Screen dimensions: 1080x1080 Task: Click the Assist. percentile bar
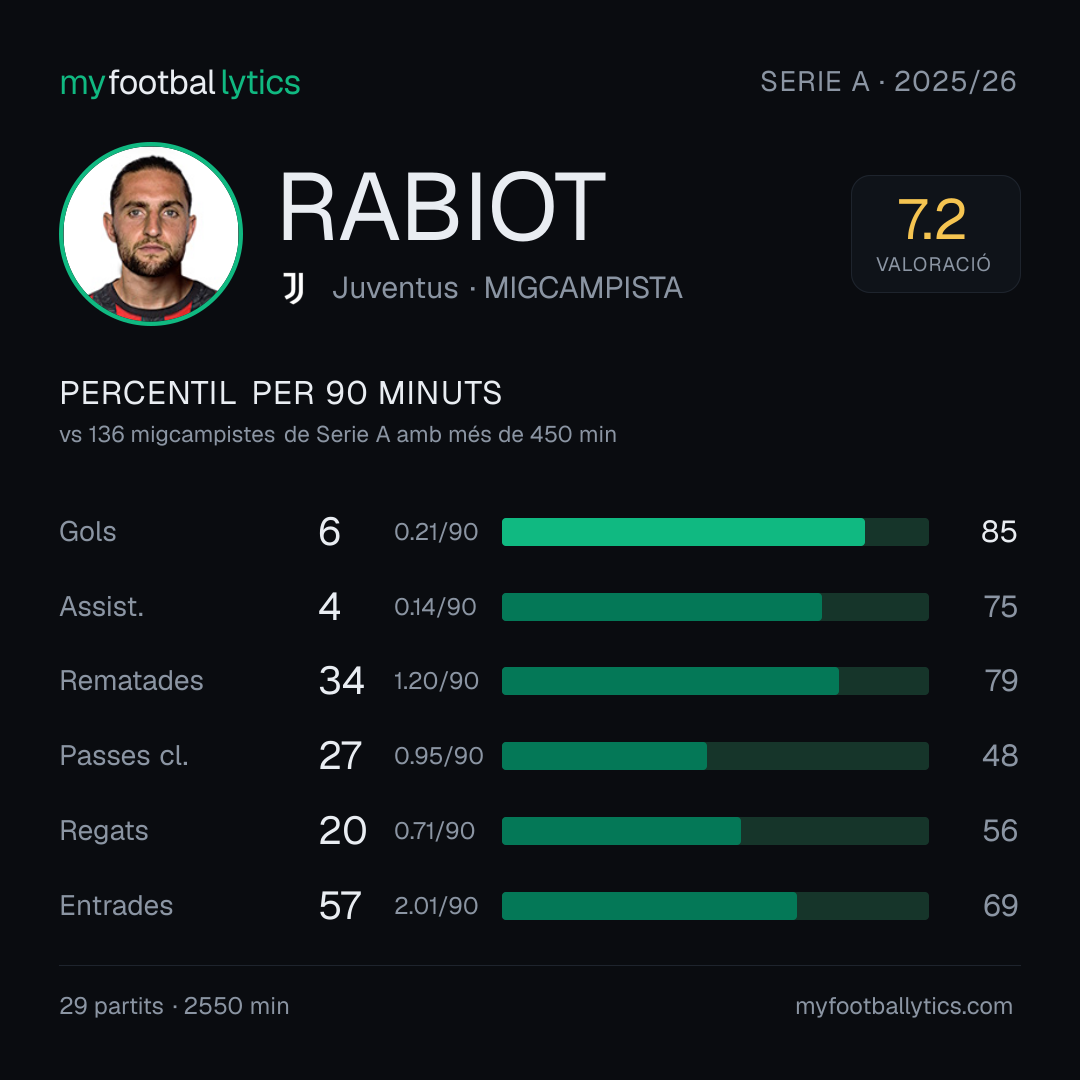click(715, 607)
